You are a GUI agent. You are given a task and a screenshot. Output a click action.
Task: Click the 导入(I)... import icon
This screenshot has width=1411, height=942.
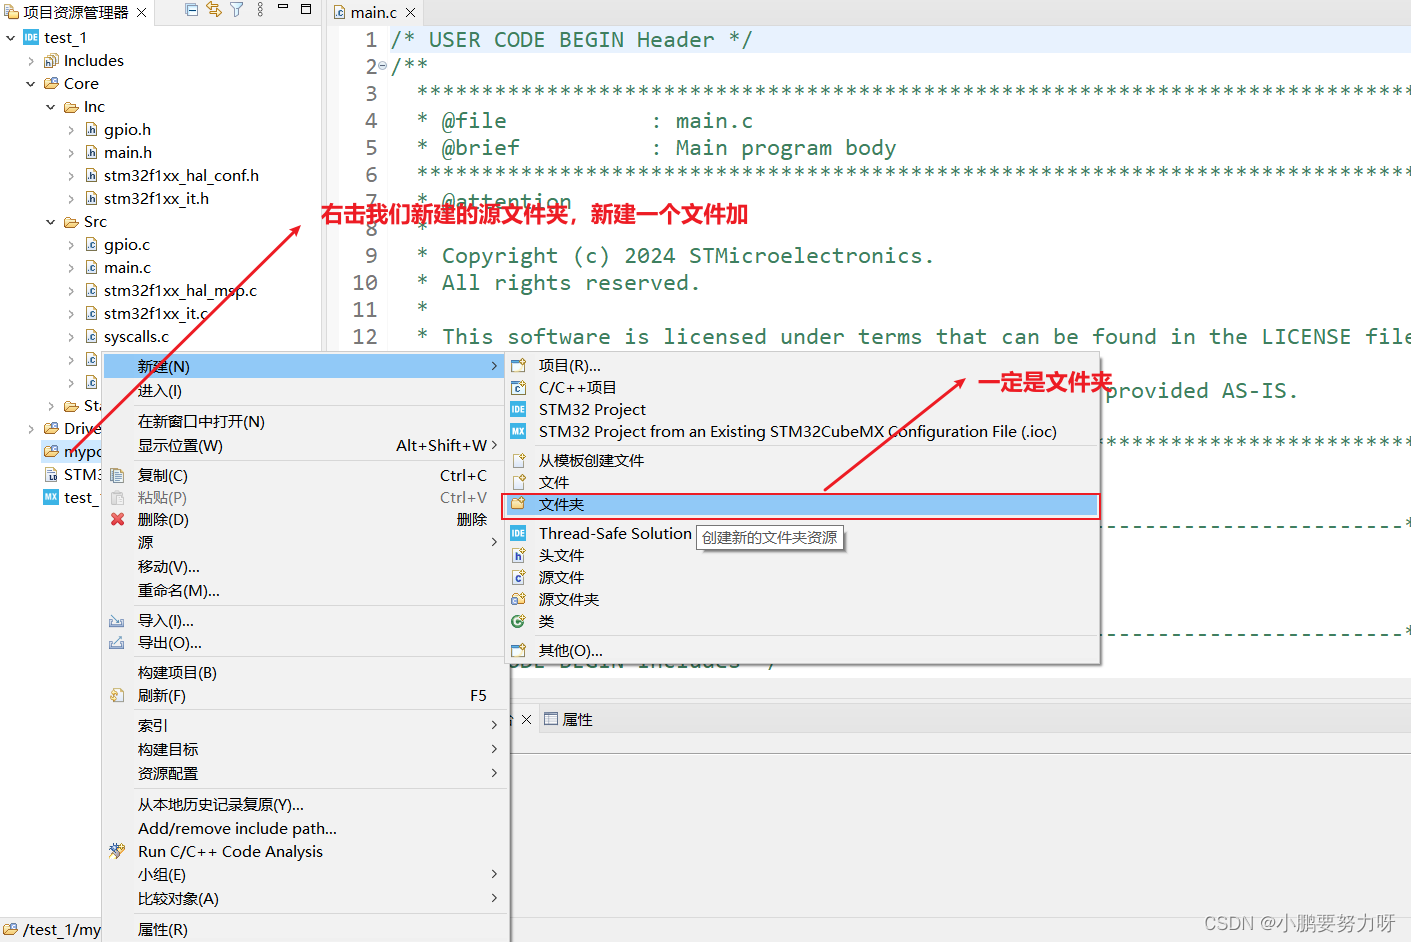(117, 621)
